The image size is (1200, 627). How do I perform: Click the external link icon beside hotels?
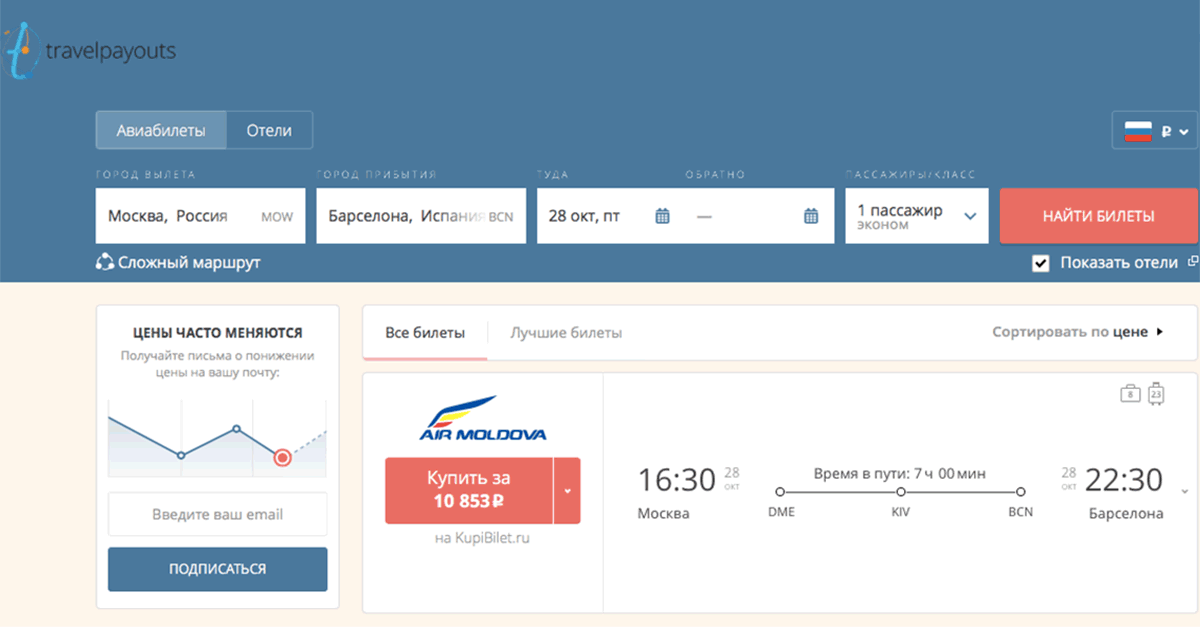(1191, 262)
